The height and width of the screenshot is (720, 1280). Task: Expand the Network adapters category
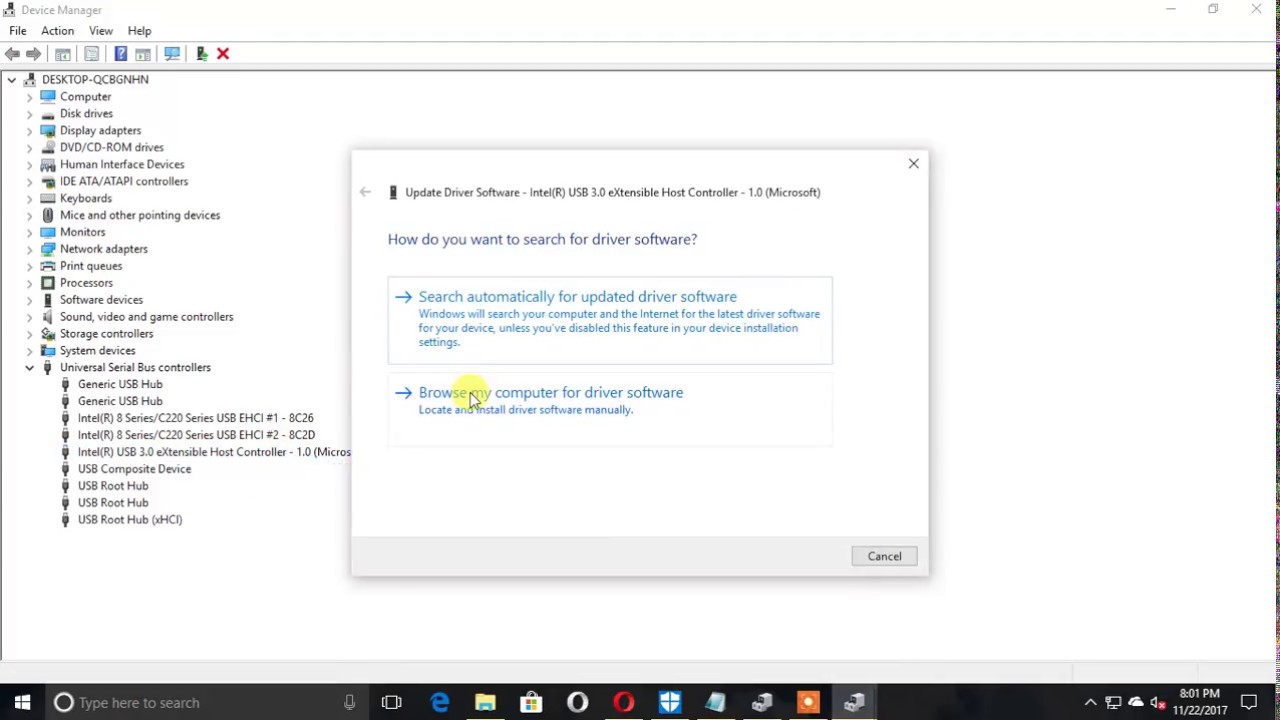pyautogui.click(x=29, y=249)
